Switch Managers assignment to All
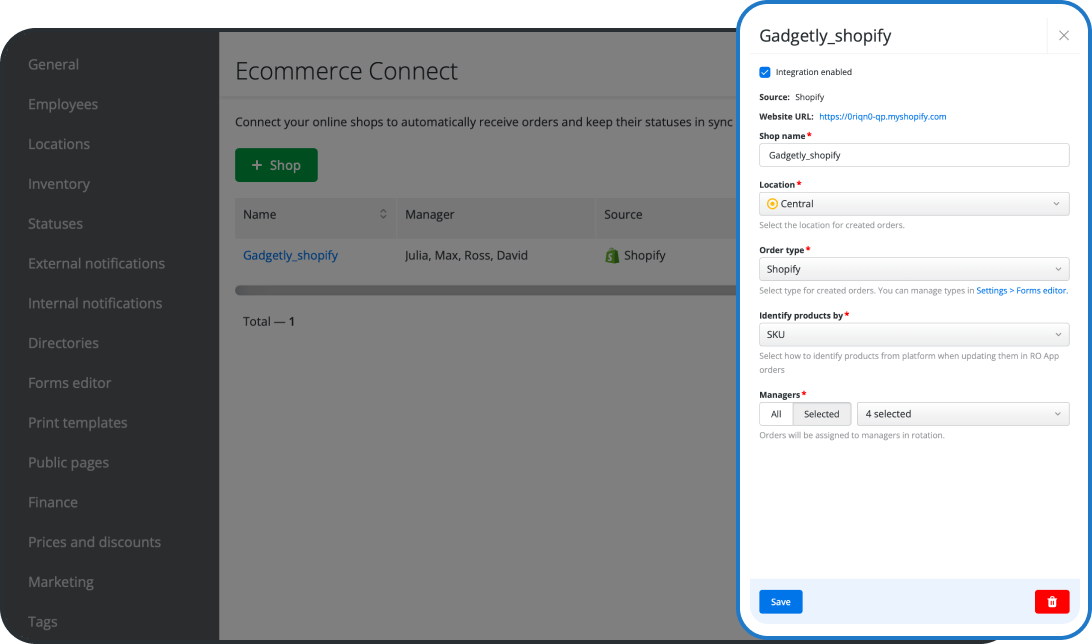The image size is (1092, 644). [x=775, y=413]
